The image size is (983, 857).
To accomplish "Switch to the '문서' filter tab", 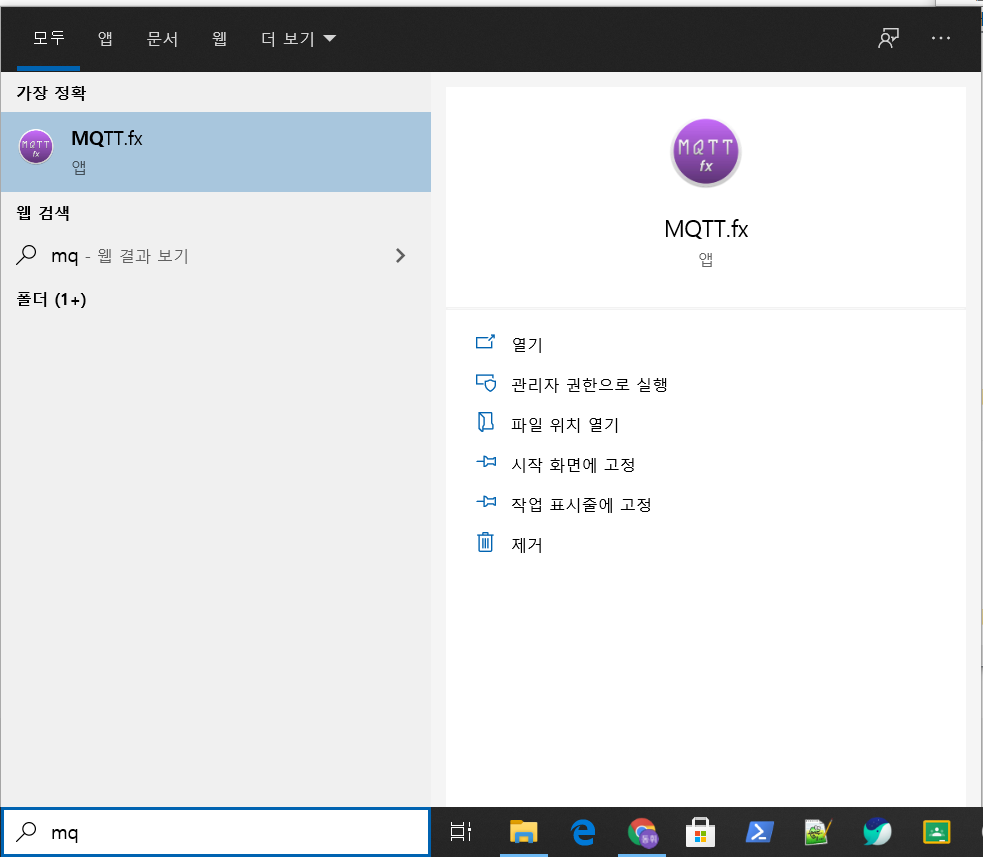I will 162,39.
